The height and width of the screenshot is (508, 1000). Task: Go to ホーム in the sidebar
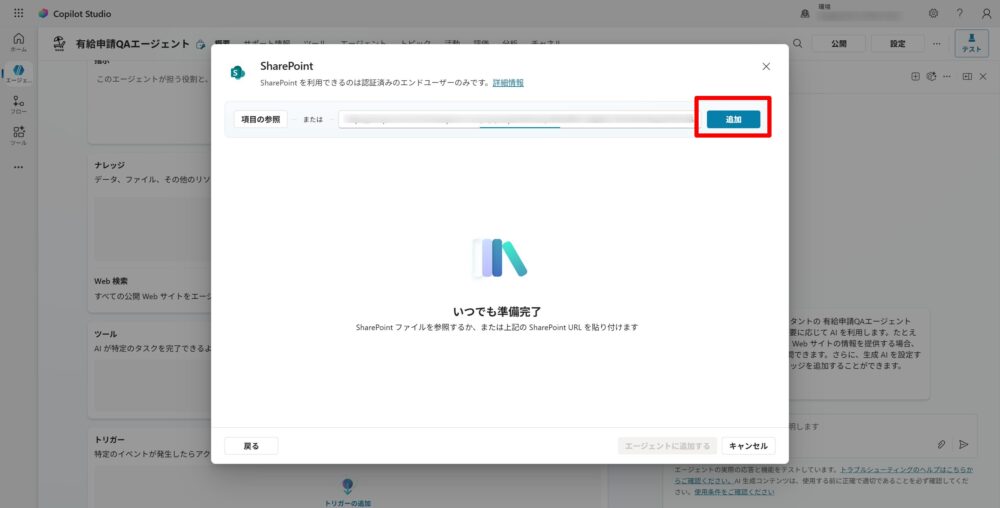point(18,42)
